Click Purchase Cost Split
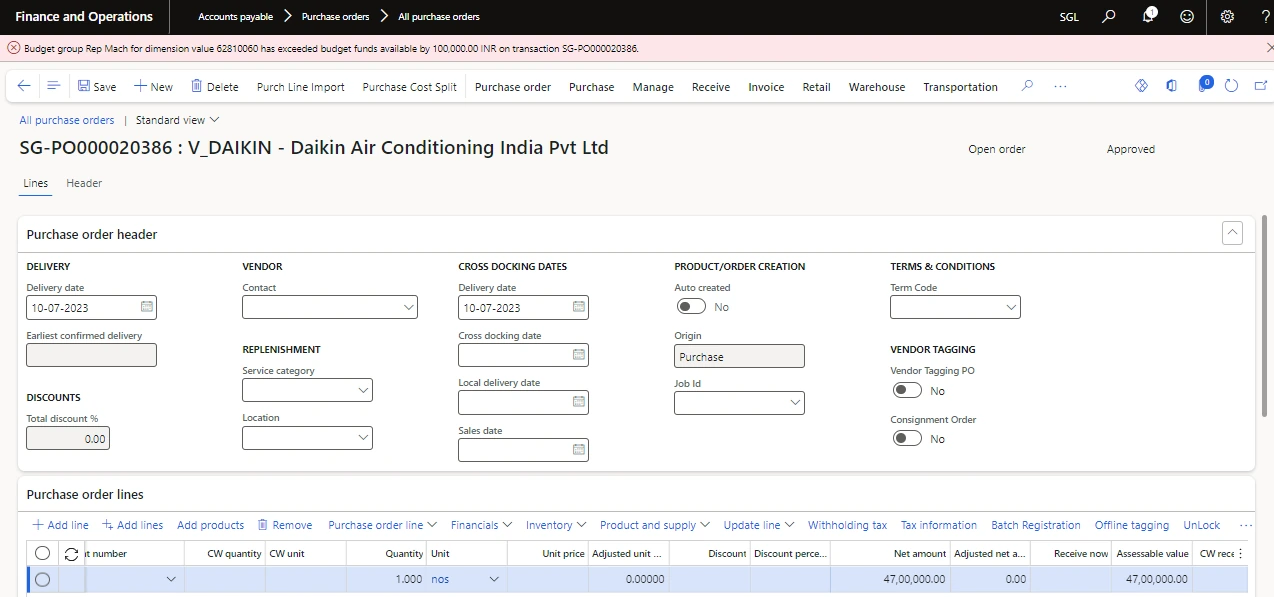 pos(409,87)
